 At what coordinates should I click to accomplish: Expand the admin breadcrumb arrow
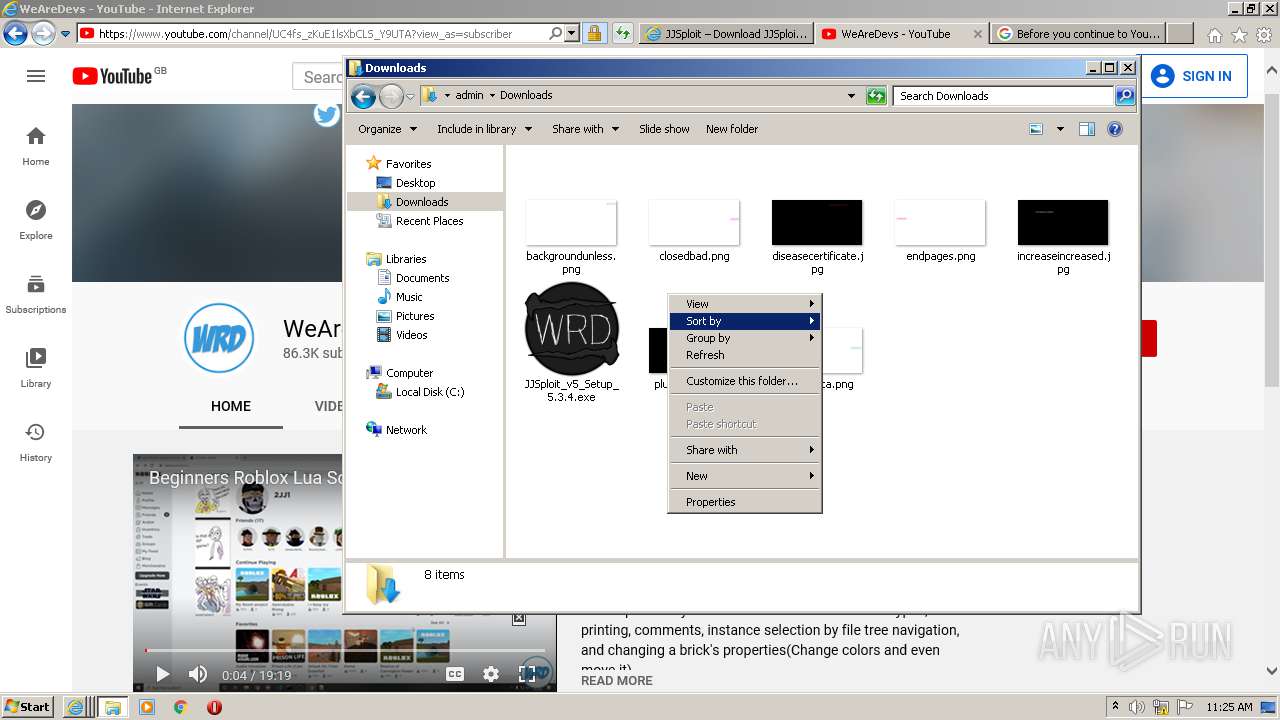pyautogui.click(x=492, y=96)
